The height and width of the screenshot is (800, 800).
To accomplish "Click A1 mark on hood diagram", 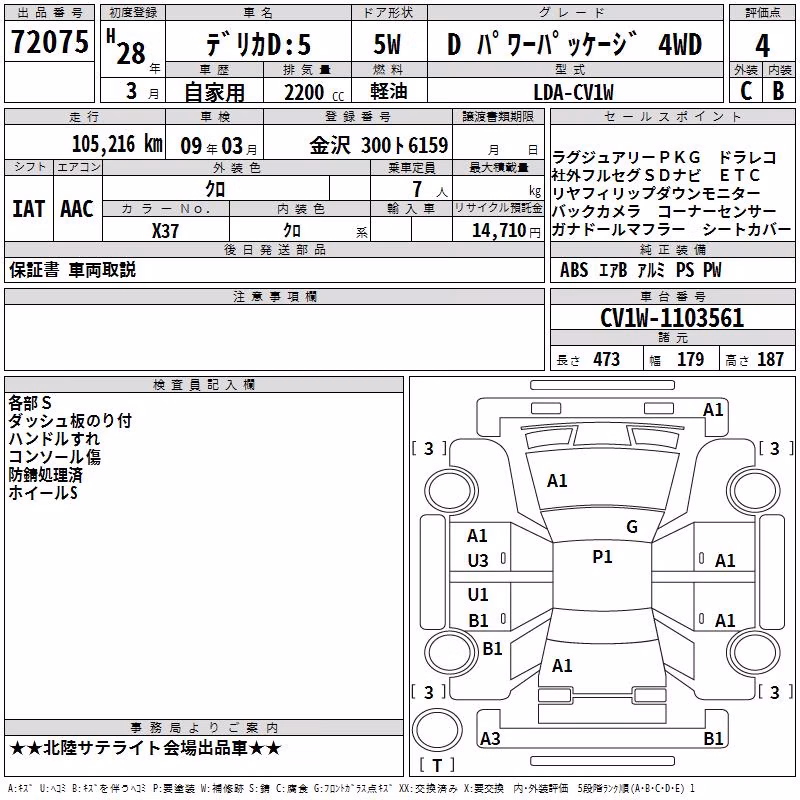I will click(557, 481).
